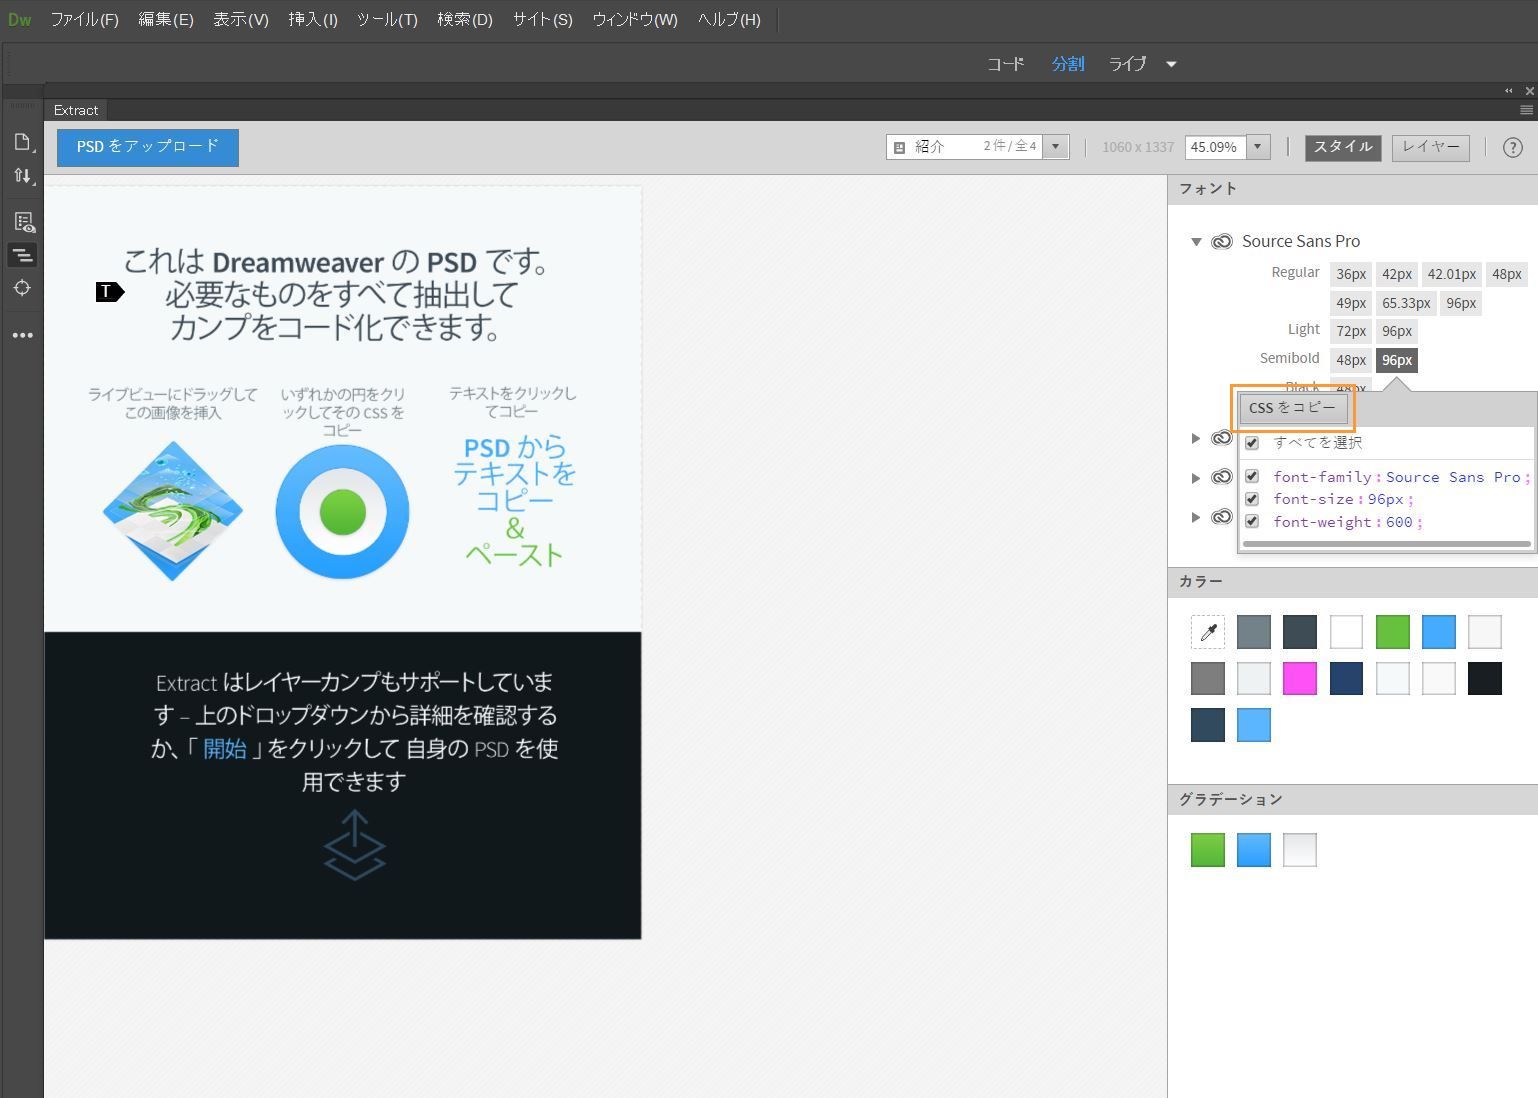Click the PSD をアップロード button
Viewport: 1538px width, 1098px height.
pos(148,147)
